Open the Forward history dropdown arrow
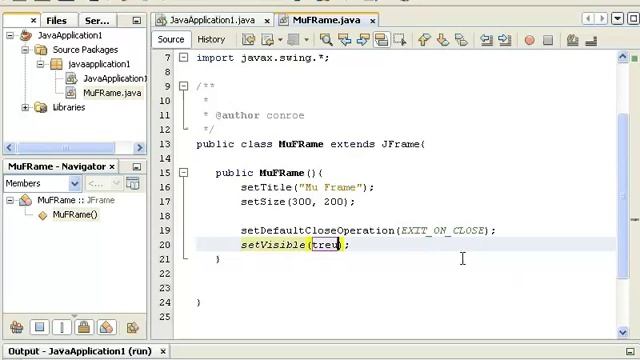Screen dimensions: 640x360 tap(306, 40)
